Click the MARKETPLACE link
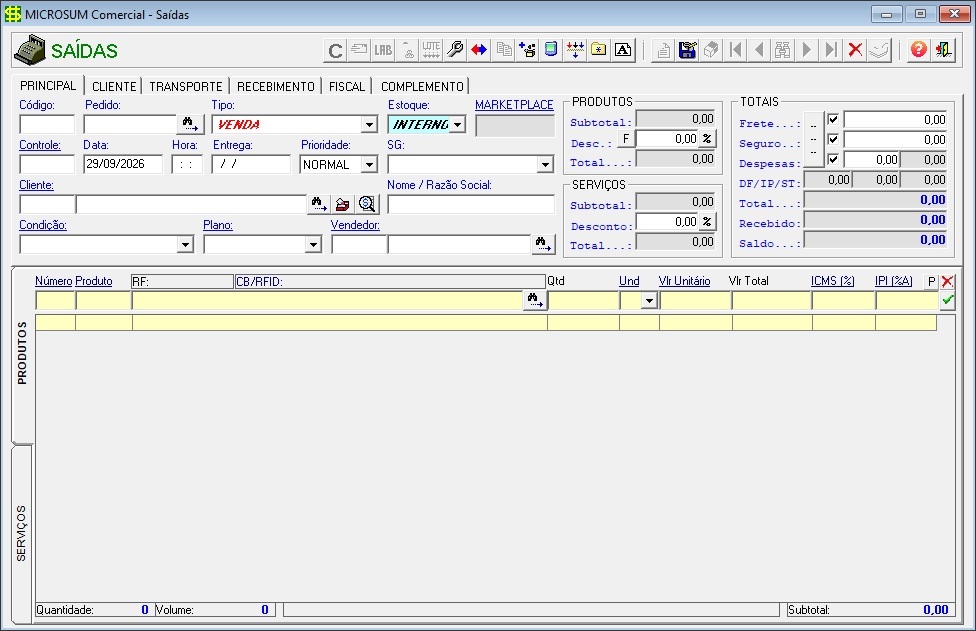The width and height of the screenshot is (976, 631). tap(514, 105)
